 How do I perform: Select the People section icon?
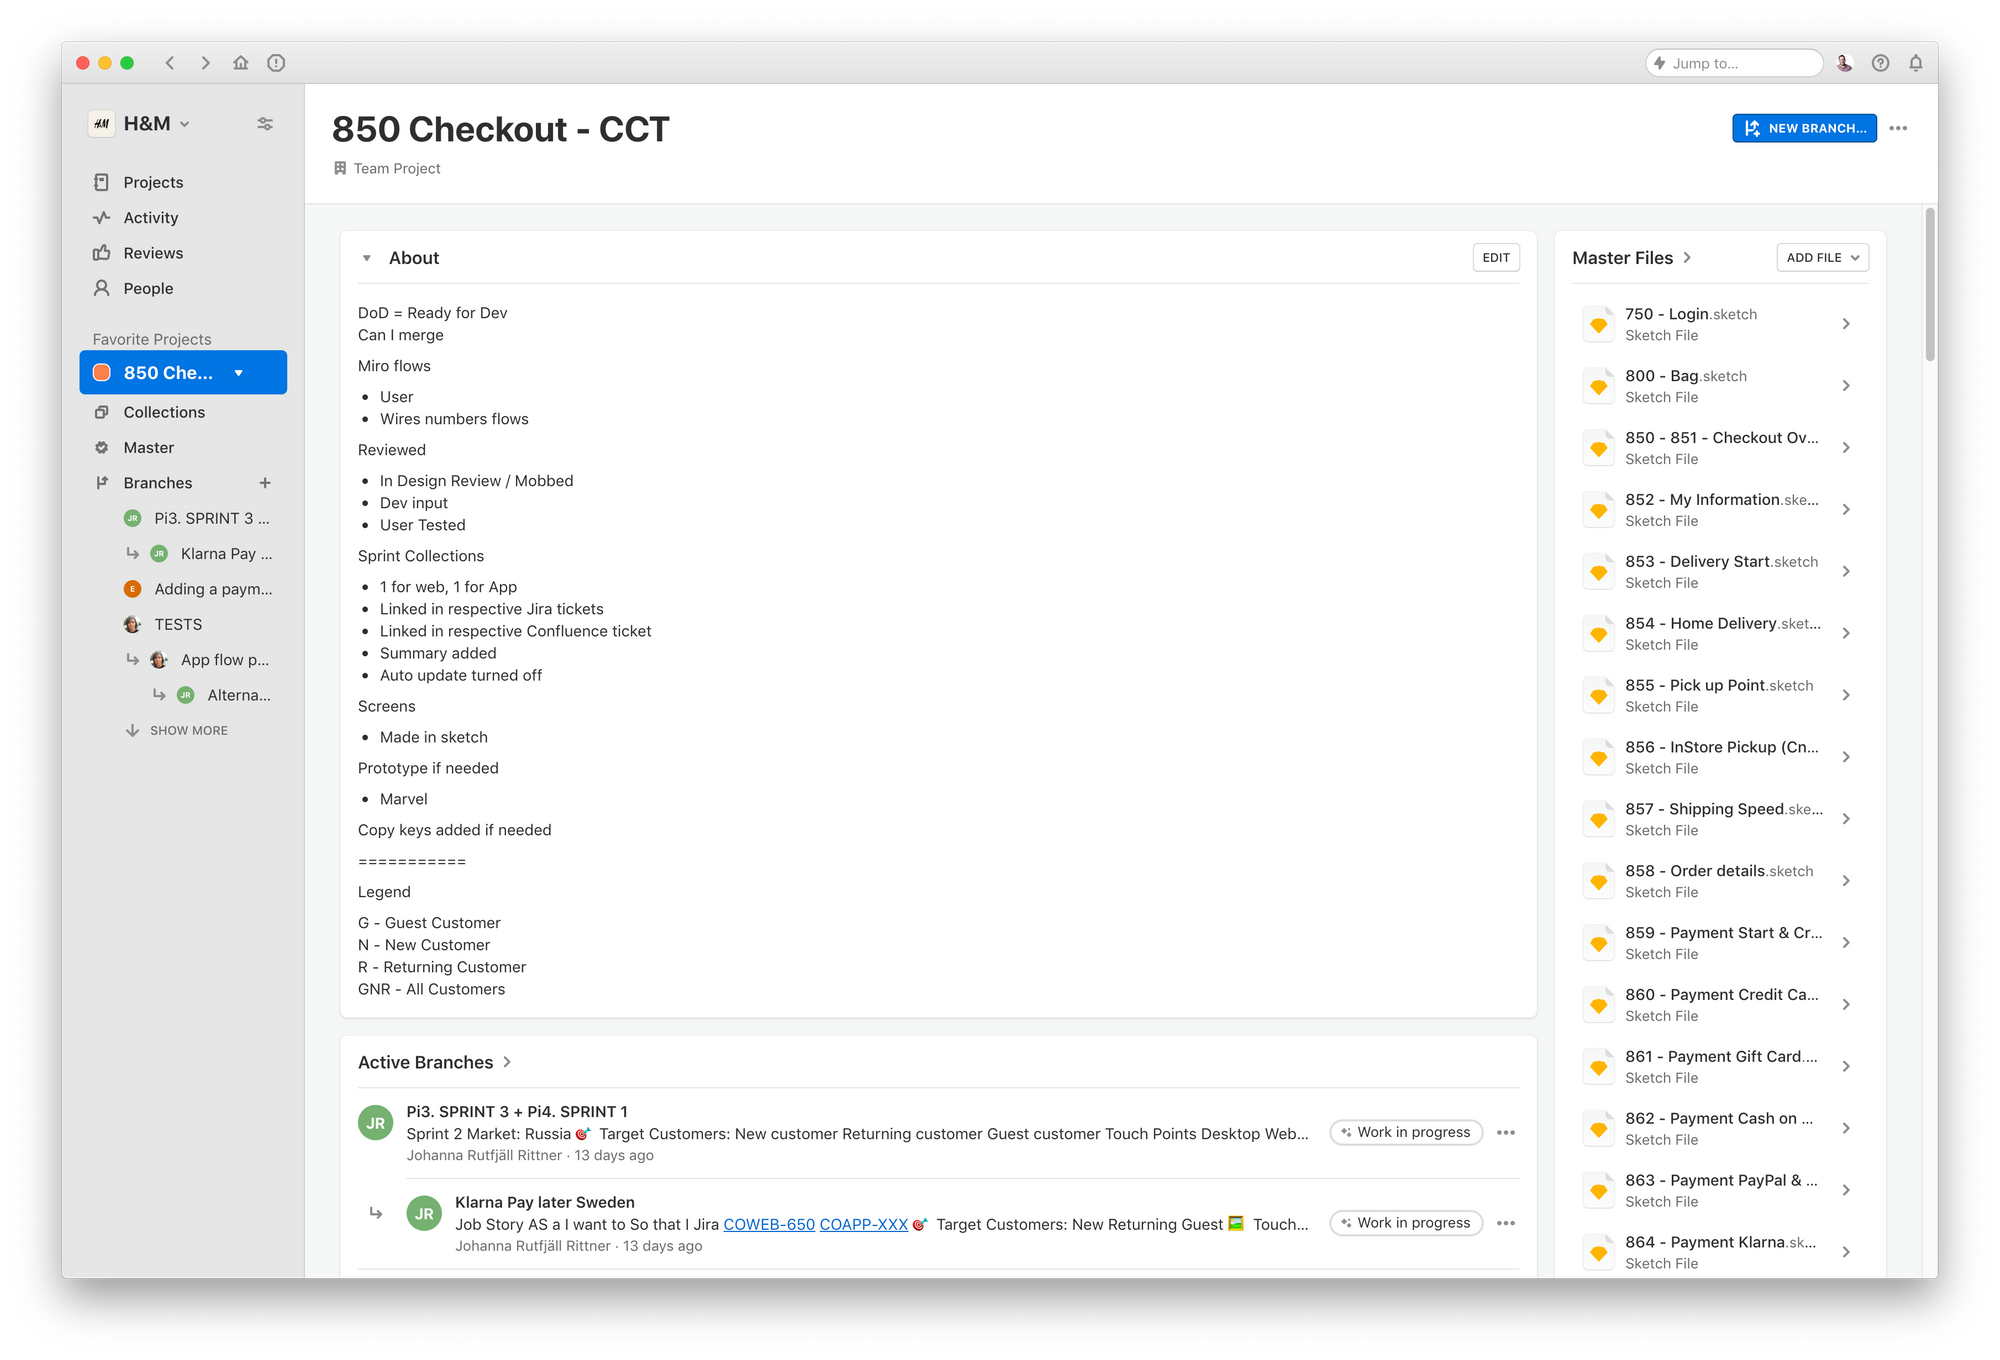click(x=102, y=288)
